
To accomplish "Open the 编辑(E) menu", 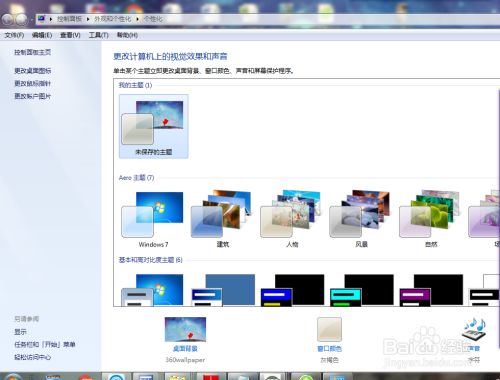I will tap(42, 35).
